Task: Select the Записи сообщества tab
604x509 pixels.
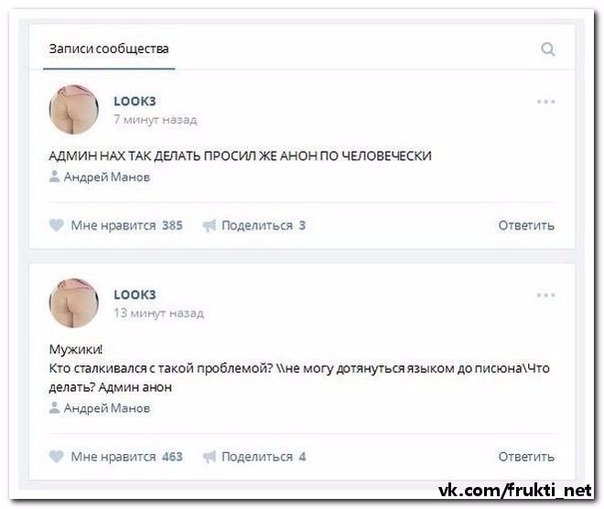Action: click(x=109, y=49)
